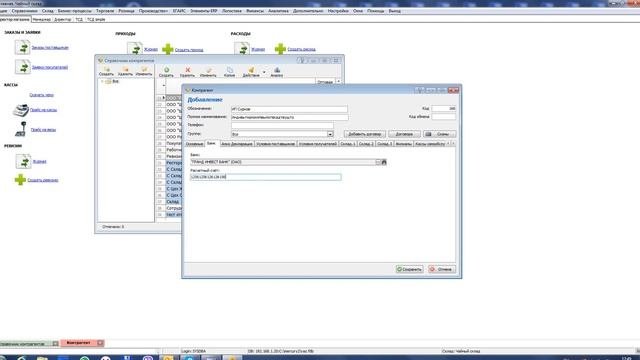Open the Группа dropdown arrow
640x360 pixels.
330,134
